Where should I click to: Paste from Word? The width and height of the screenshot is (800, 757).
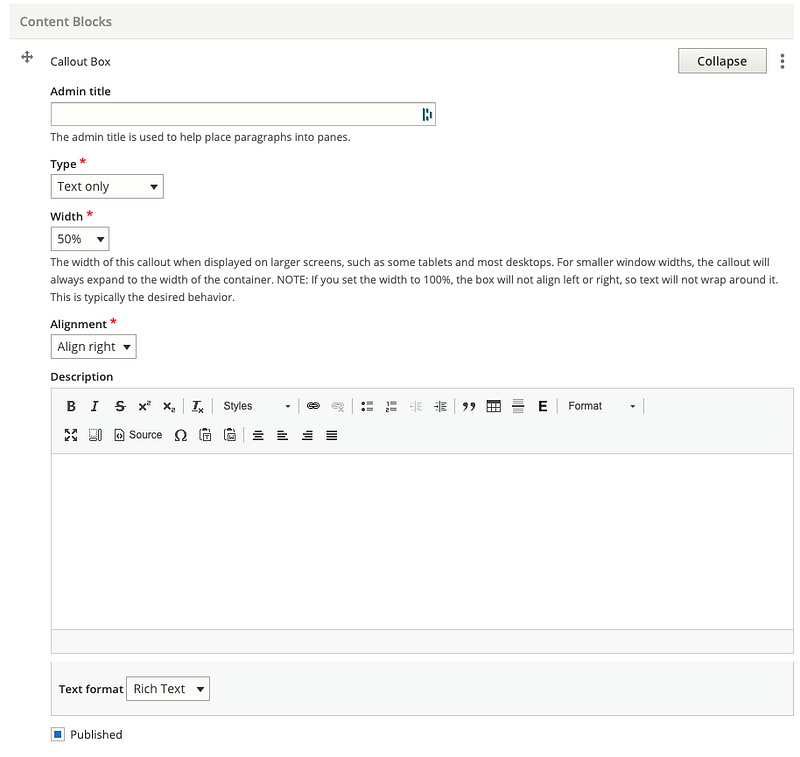[230, 435]
